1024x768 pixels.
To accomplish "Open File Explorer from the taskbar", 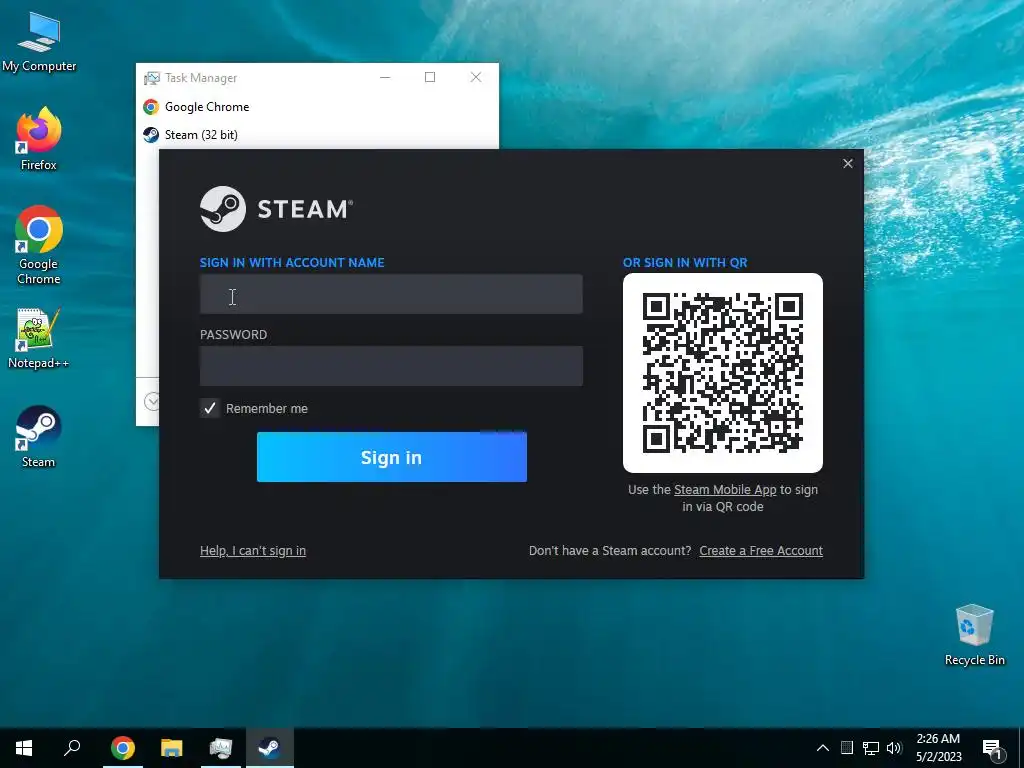I will pos(171,748).
